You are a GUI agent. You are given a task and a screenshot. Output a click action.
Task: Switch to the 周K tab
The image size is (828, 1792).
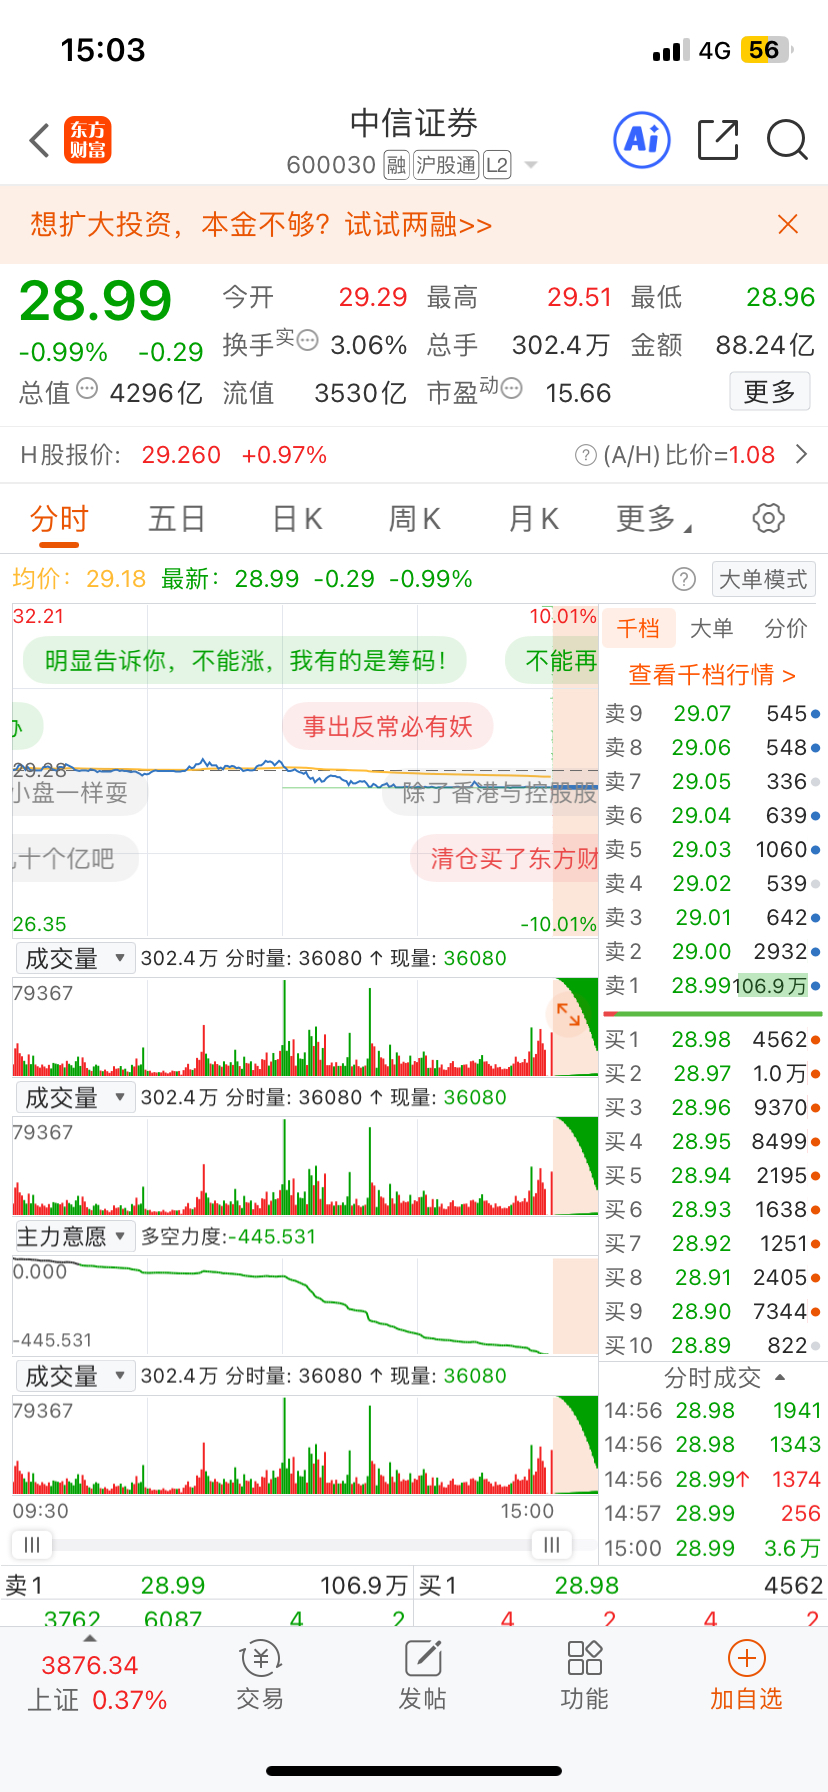(x=414, y=519)
